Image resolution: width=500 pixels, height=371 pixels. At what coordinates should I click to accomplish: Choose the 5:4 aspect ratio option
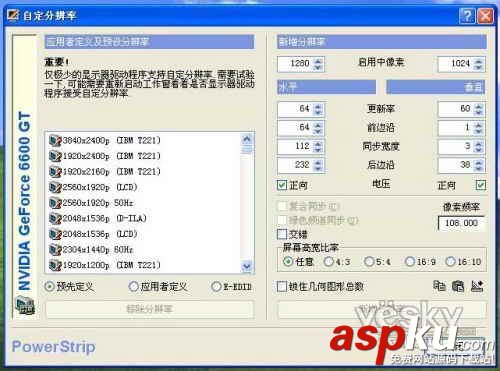tap(369, 262)
